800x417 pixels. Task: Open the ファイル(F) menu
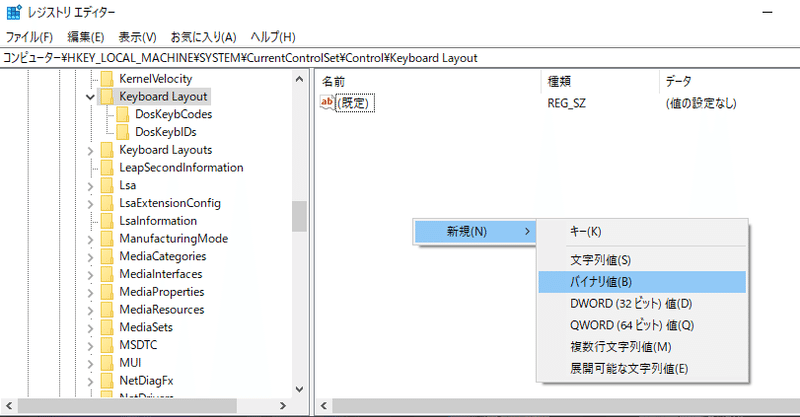tap(29, 37)
